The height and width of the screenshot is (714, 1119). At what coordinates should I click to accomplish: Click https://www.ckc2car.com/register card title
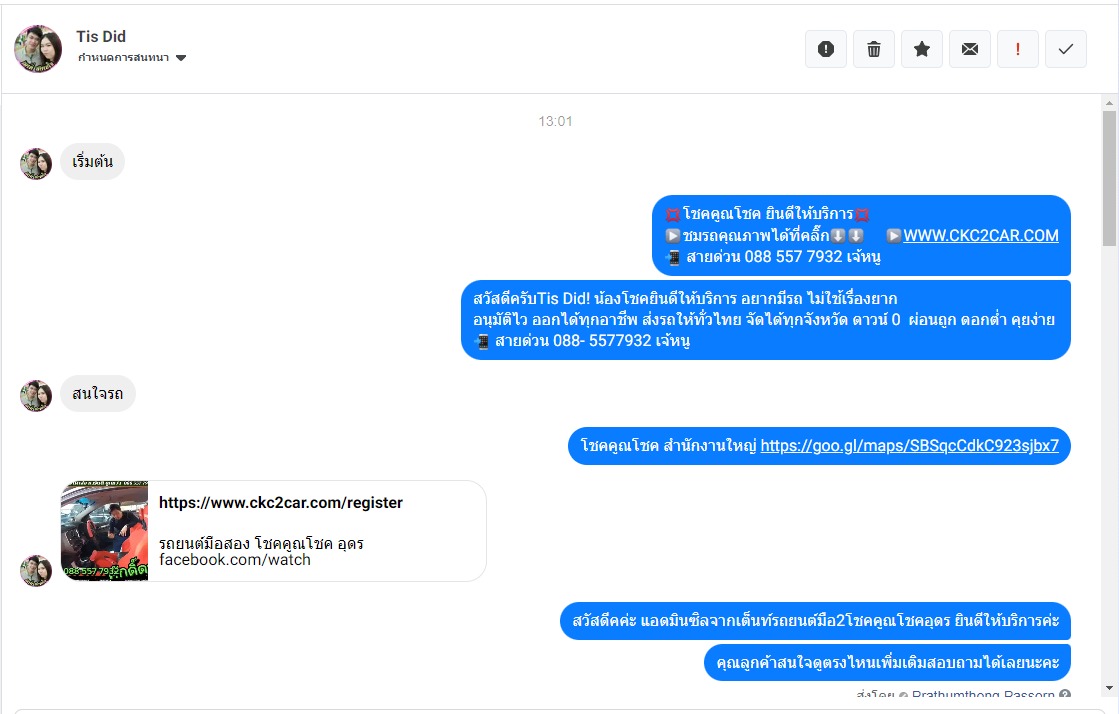pyautogui.click(x=280, y=503)
